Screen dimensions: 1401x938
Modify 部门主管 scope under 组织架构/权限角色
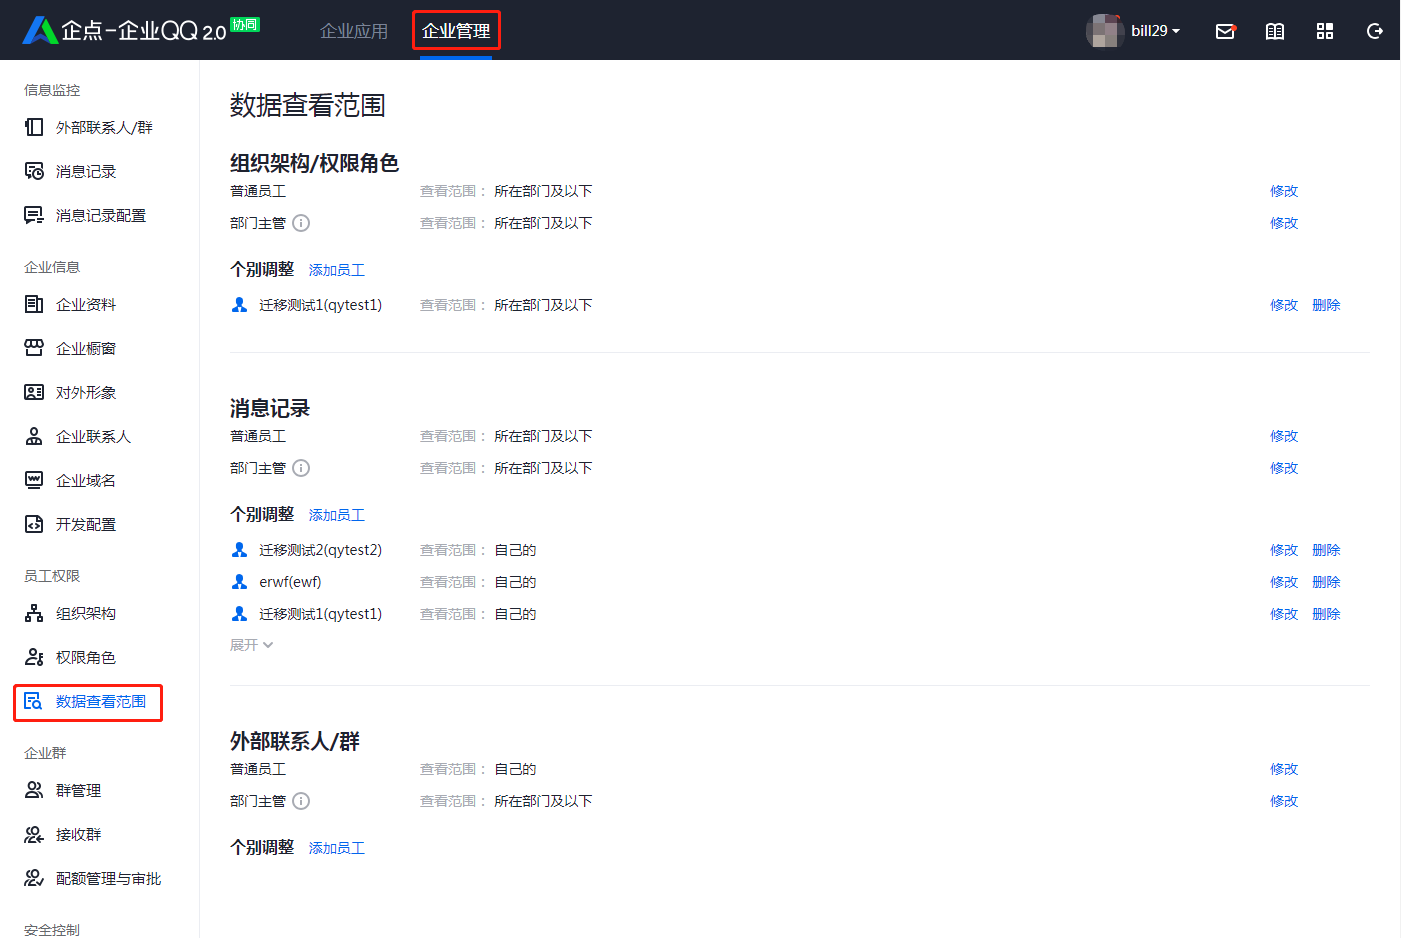(1284, 223)
